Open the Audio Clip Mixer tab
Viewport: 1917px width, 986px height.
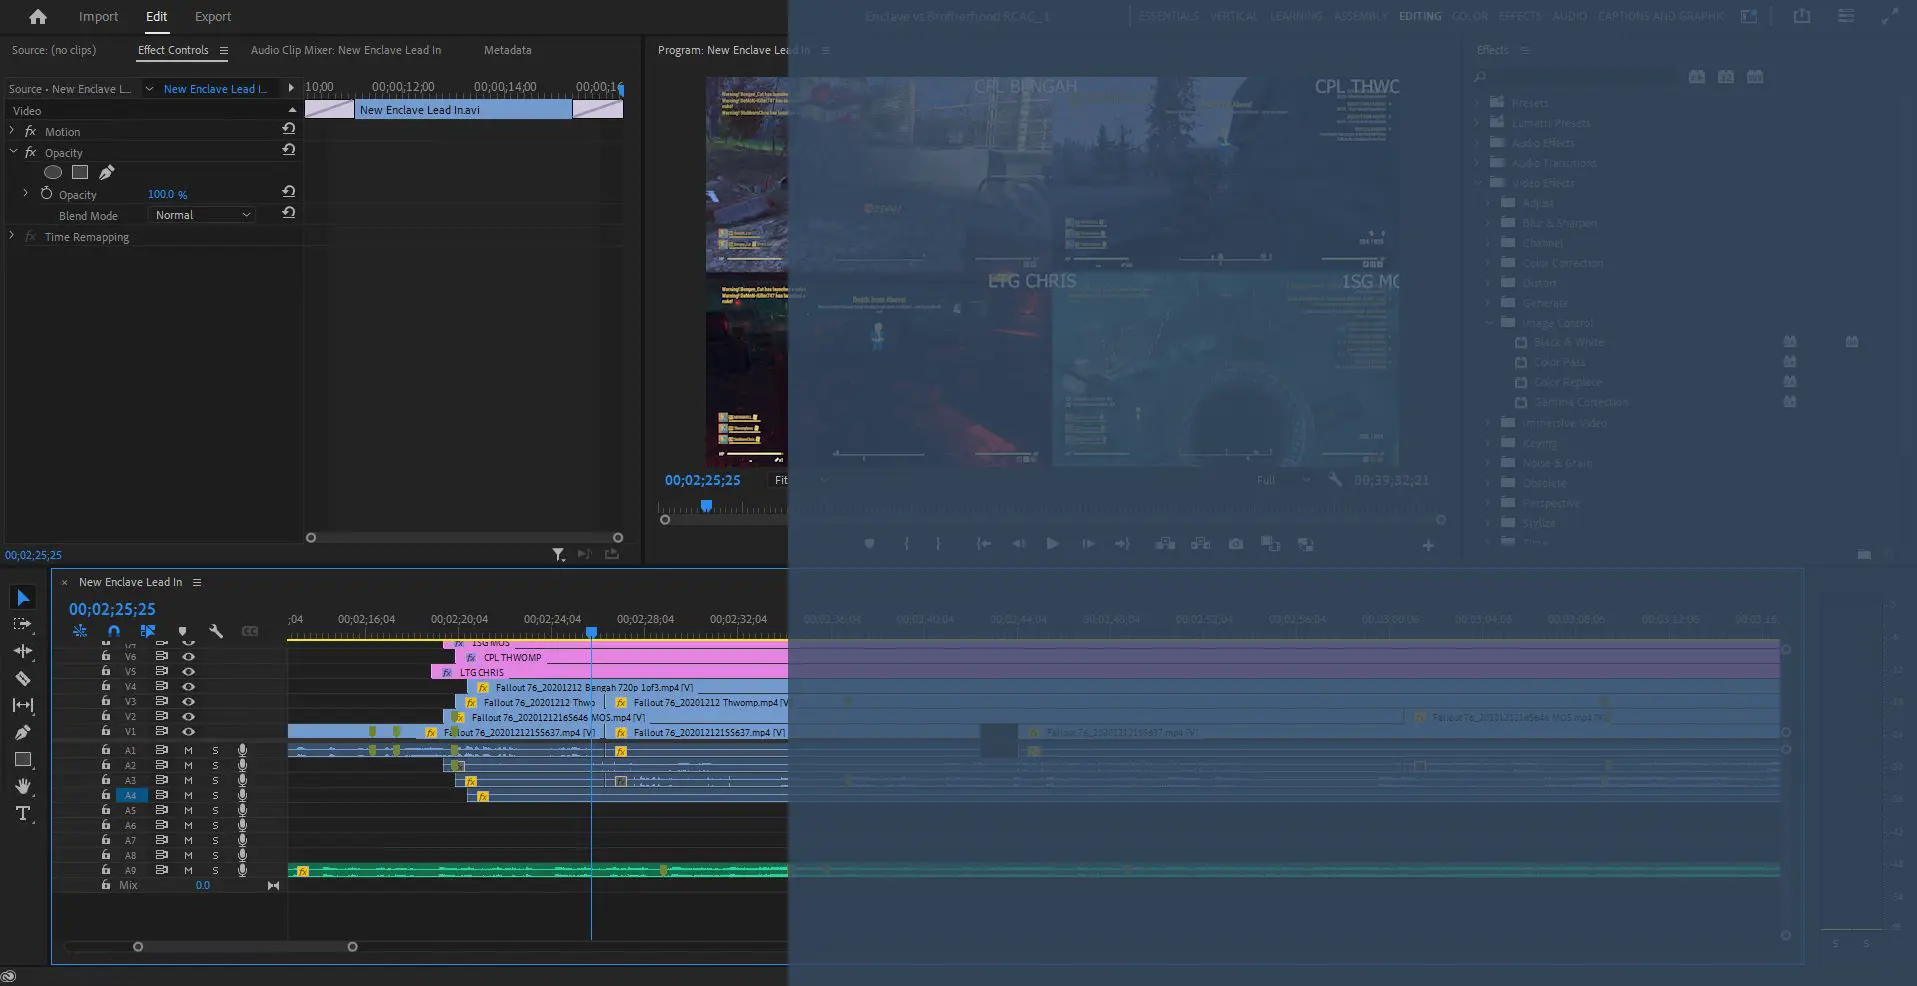coord(345,50)
